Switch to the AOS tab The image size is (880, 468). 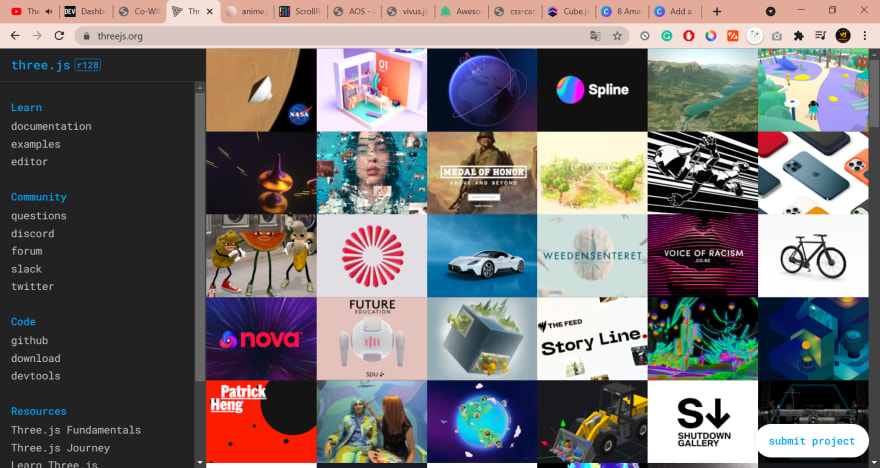click(354, 12)
